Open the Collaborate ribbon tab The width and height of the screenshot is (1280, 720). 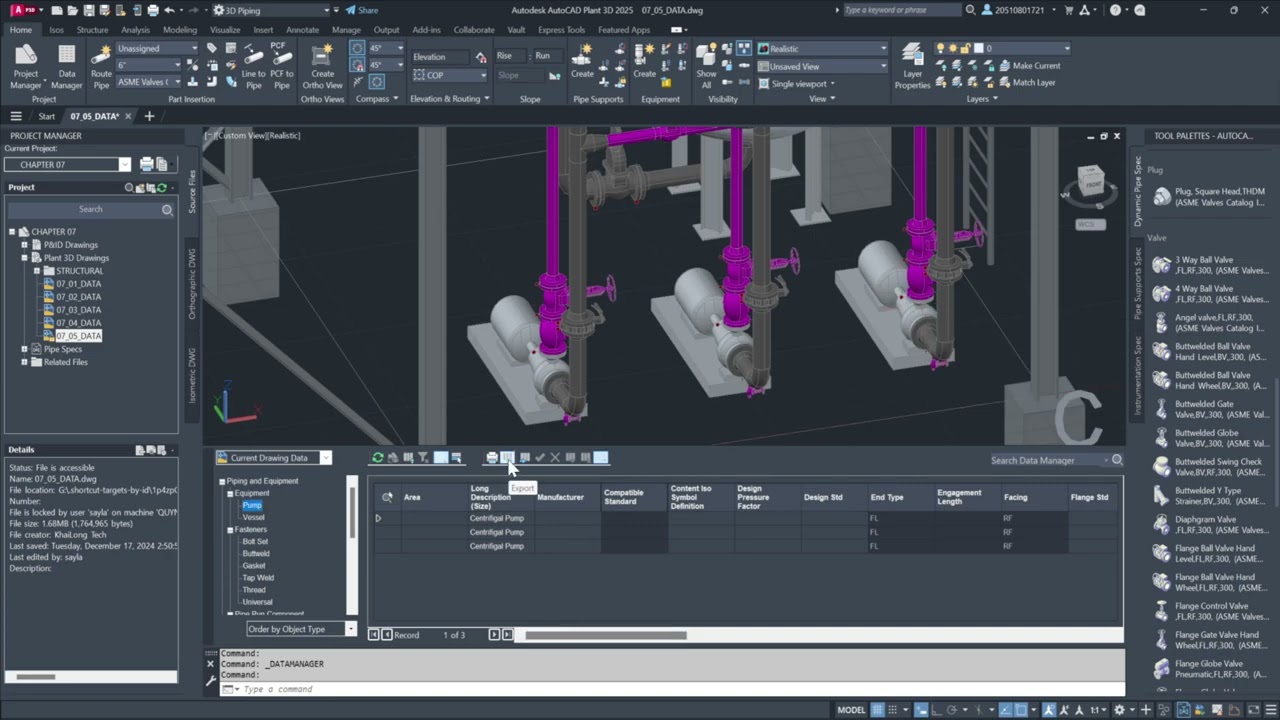474,30
